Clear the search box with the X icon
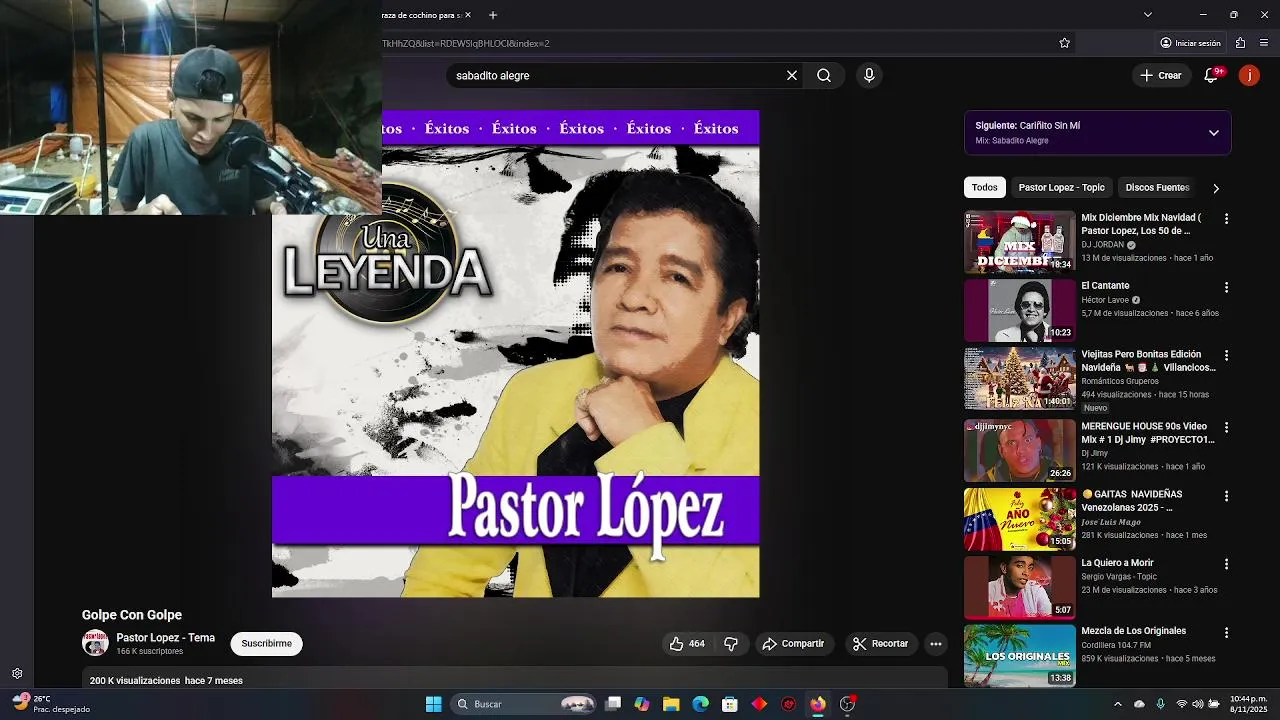This screenshot has height=720, width=1280. [792, 75]
